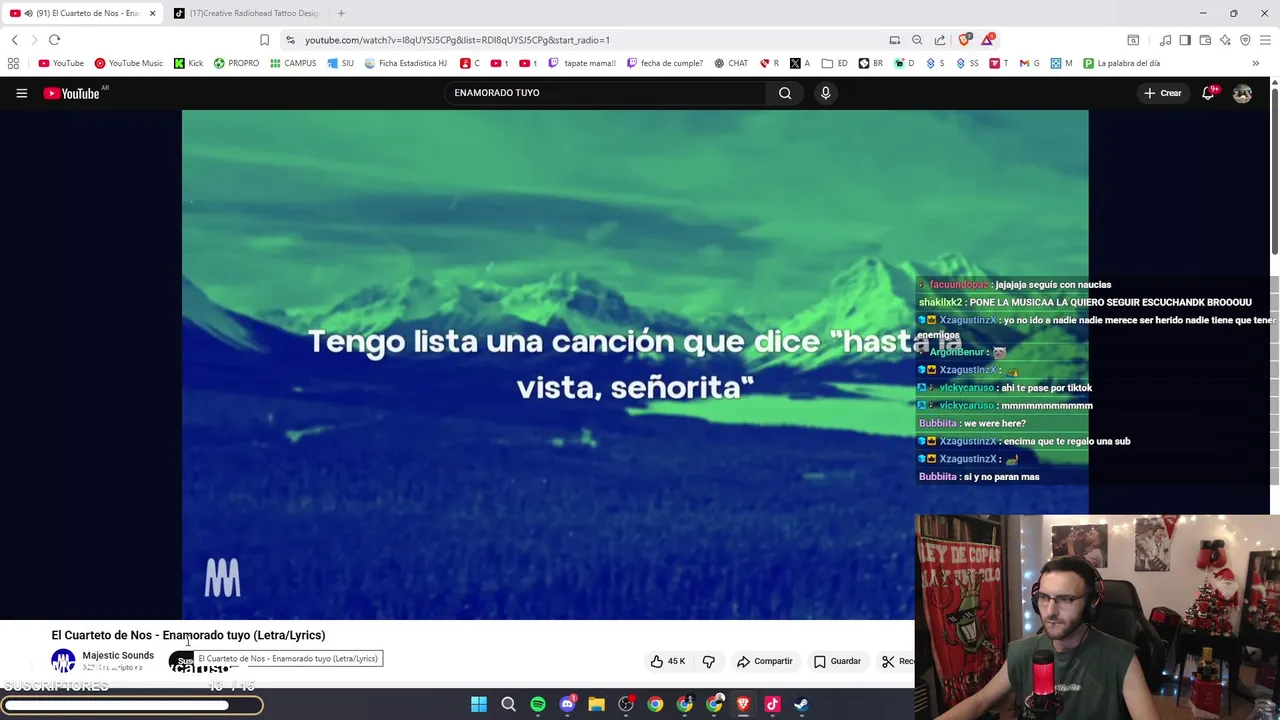The image size is (1280, 720).
Task: Switch to the Creative Radiohead Tattoo Design tab
Action: [x=246, y=13]
